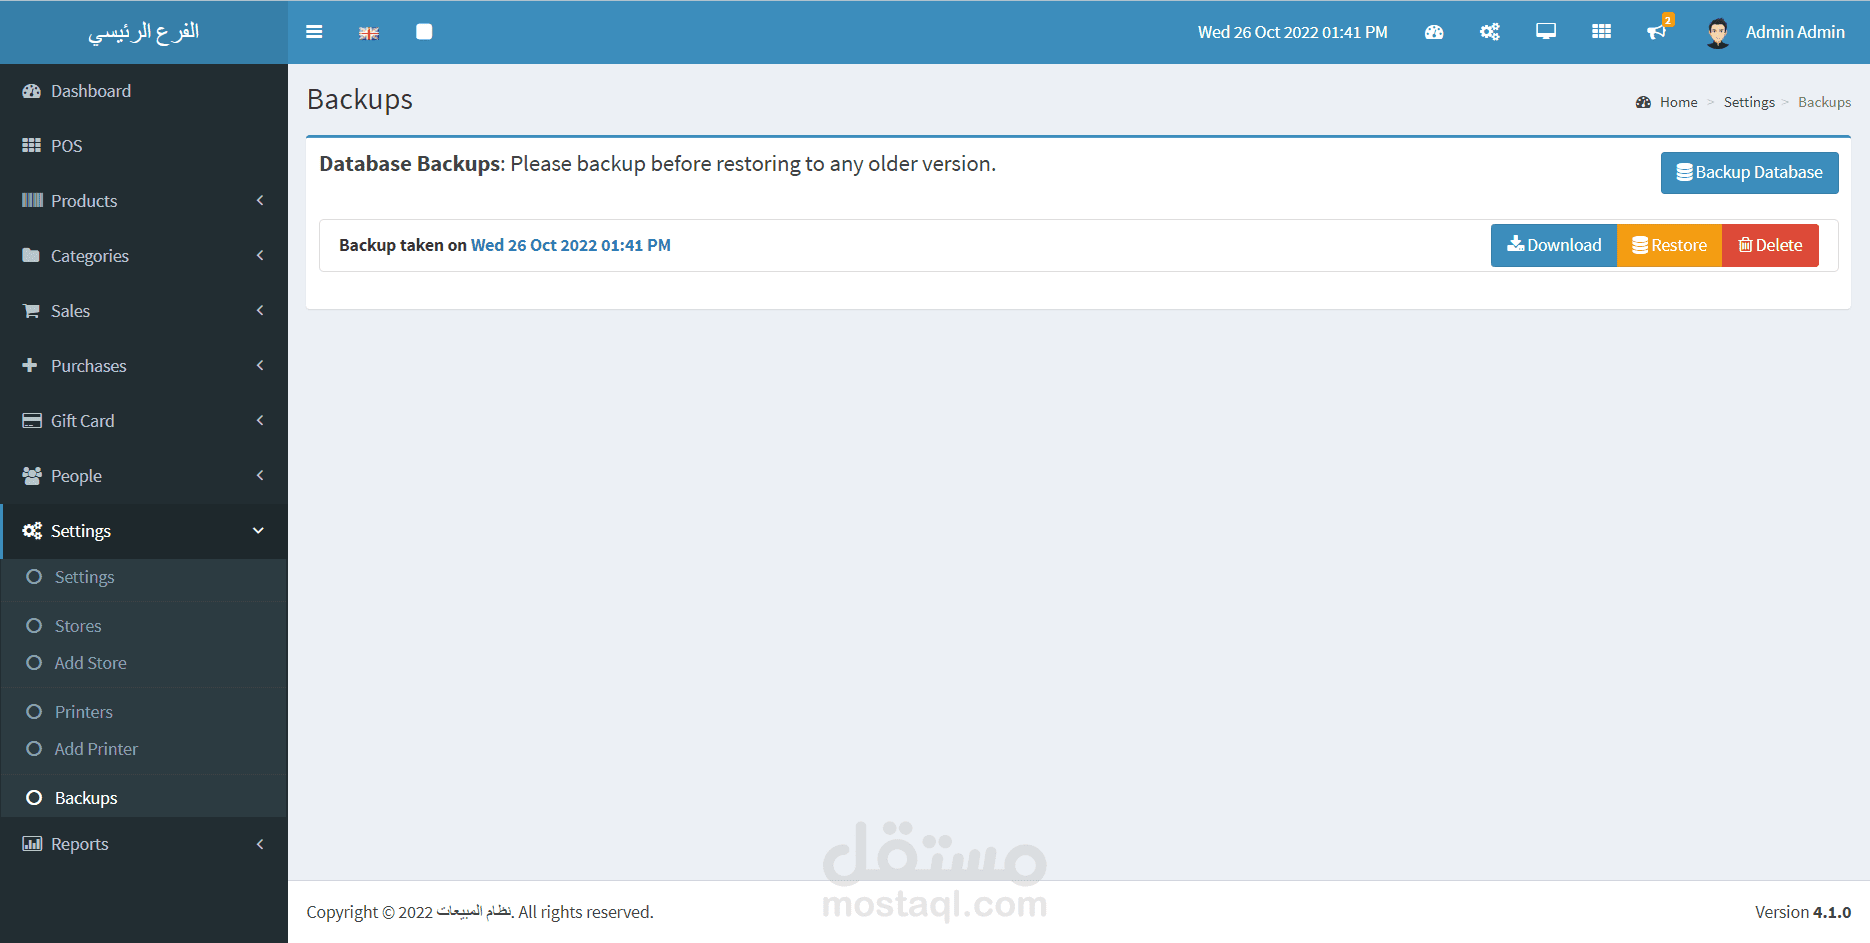Open the language flag selector
The image size is (1870, 943).
[x=369, y=33]
